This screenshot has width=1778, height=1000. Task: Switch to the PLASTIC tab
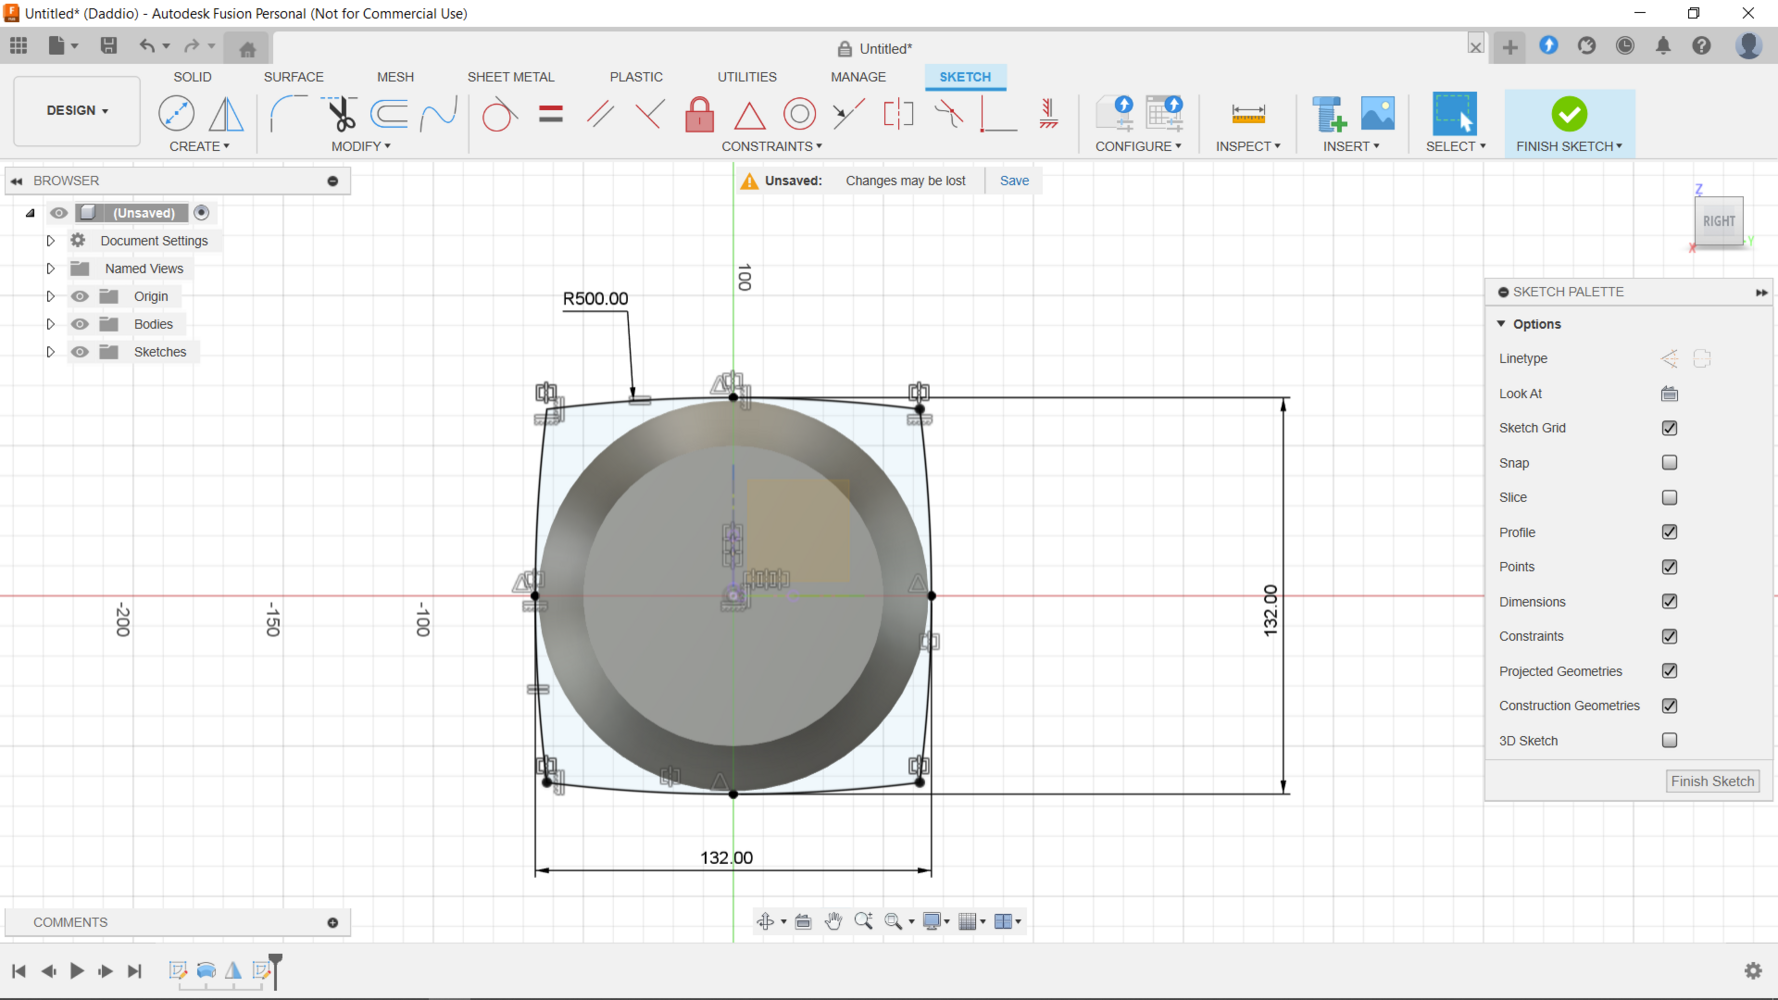(636, 77)
